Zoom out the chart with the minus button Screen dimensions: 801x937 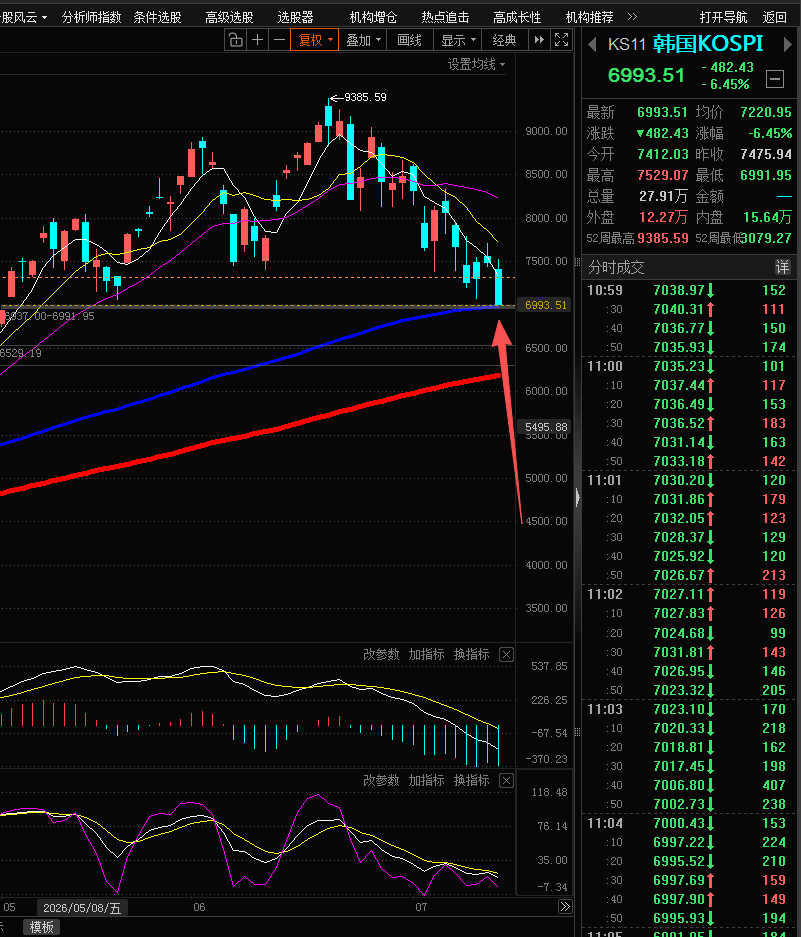tap(279, 40)
